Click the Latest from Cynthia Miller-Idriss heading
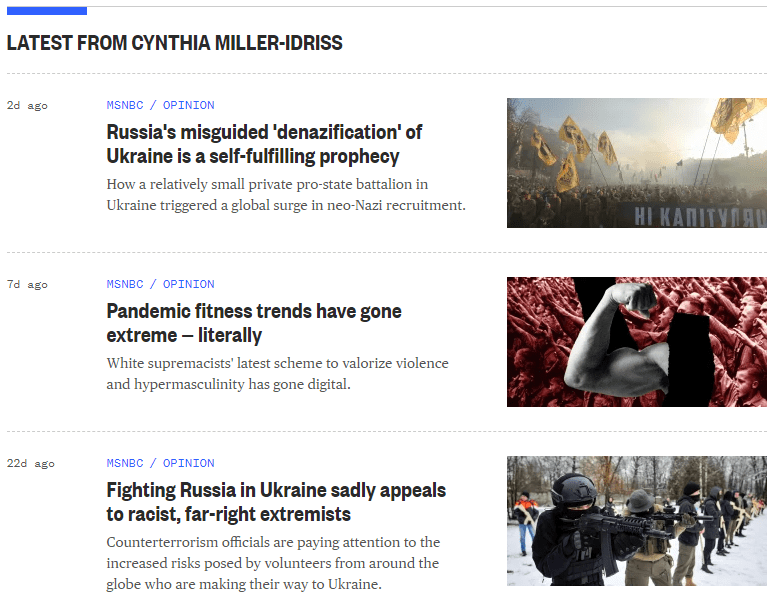This screenshot has width=784, height=614. click(174, 43)
